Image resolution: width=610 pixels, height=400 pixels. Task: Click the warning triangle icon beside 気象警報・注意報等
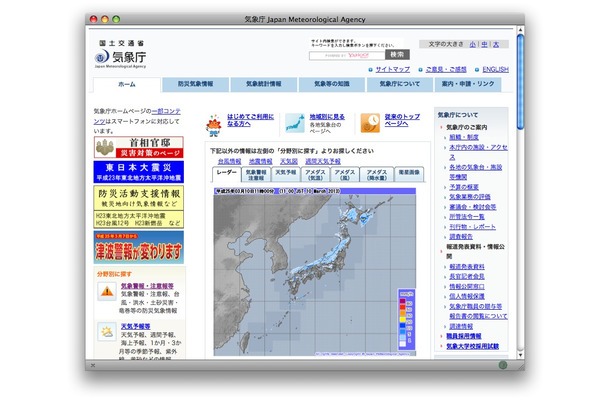pyautogui.click(x=107, y=291)
